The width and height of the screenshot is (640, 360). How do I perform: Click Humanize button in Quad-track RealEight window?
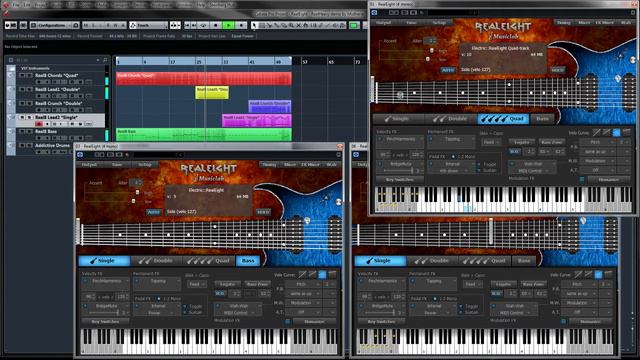(609, 180)
